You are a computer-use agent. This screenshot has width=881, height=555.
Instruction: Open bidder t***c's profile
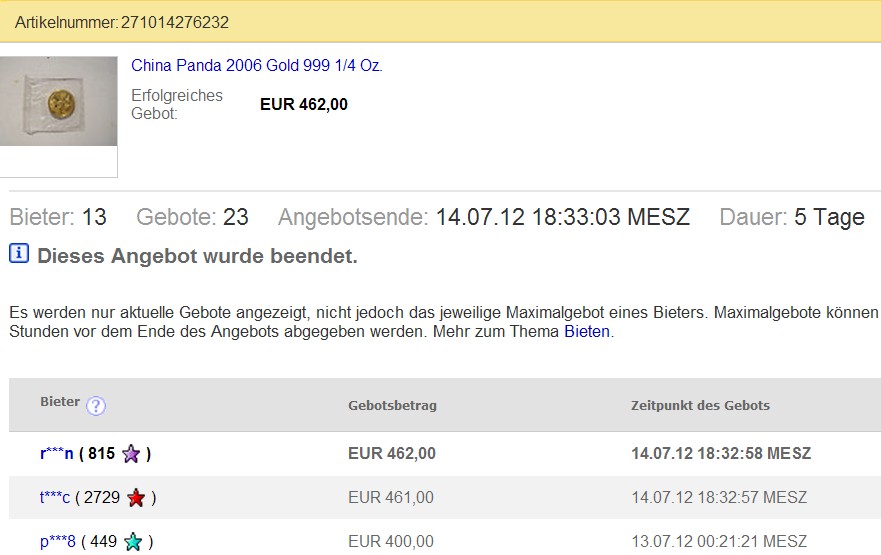click(54, 498)
